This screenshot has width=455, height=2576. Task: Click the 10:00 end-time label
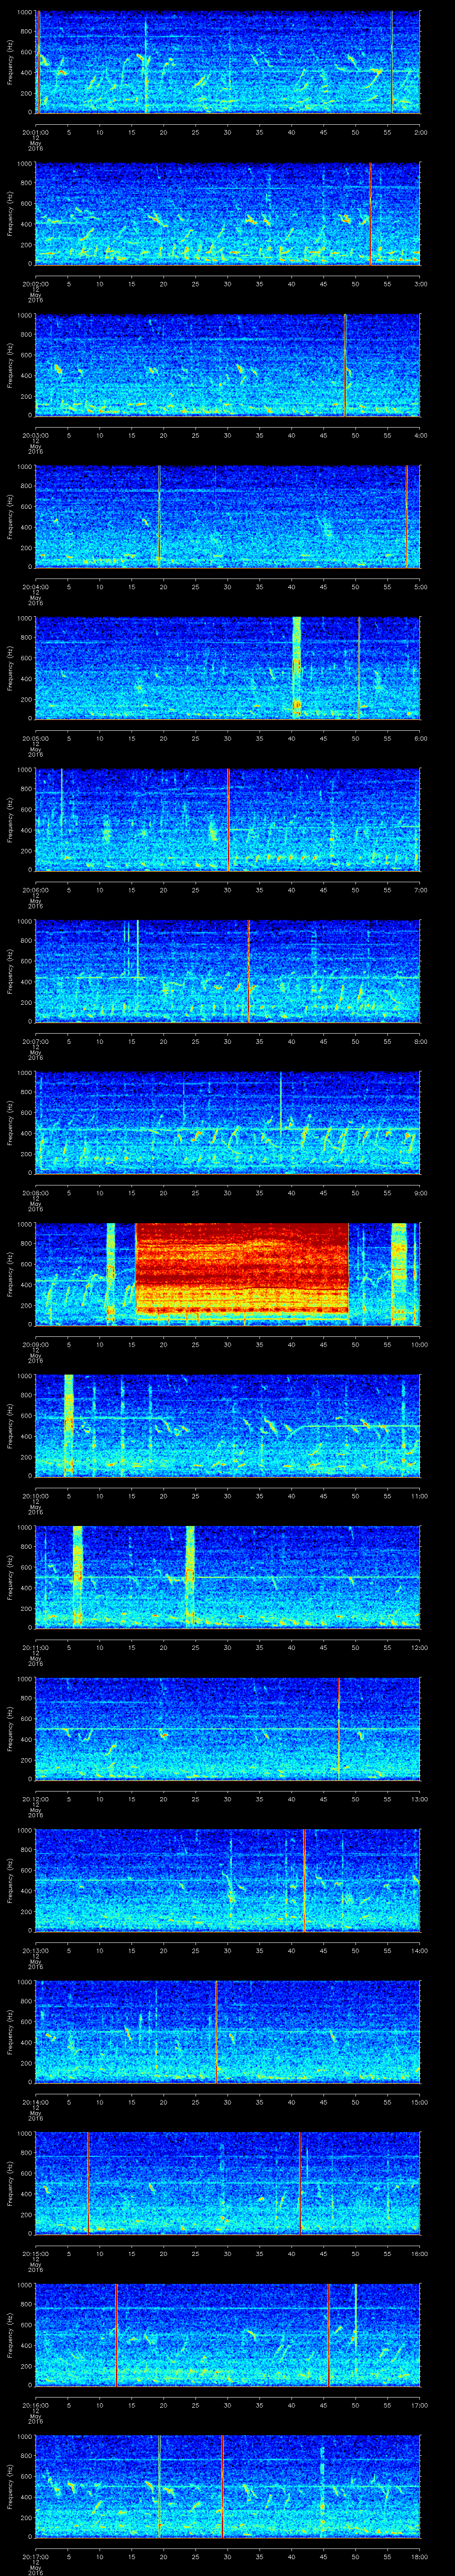[420, 1345]
